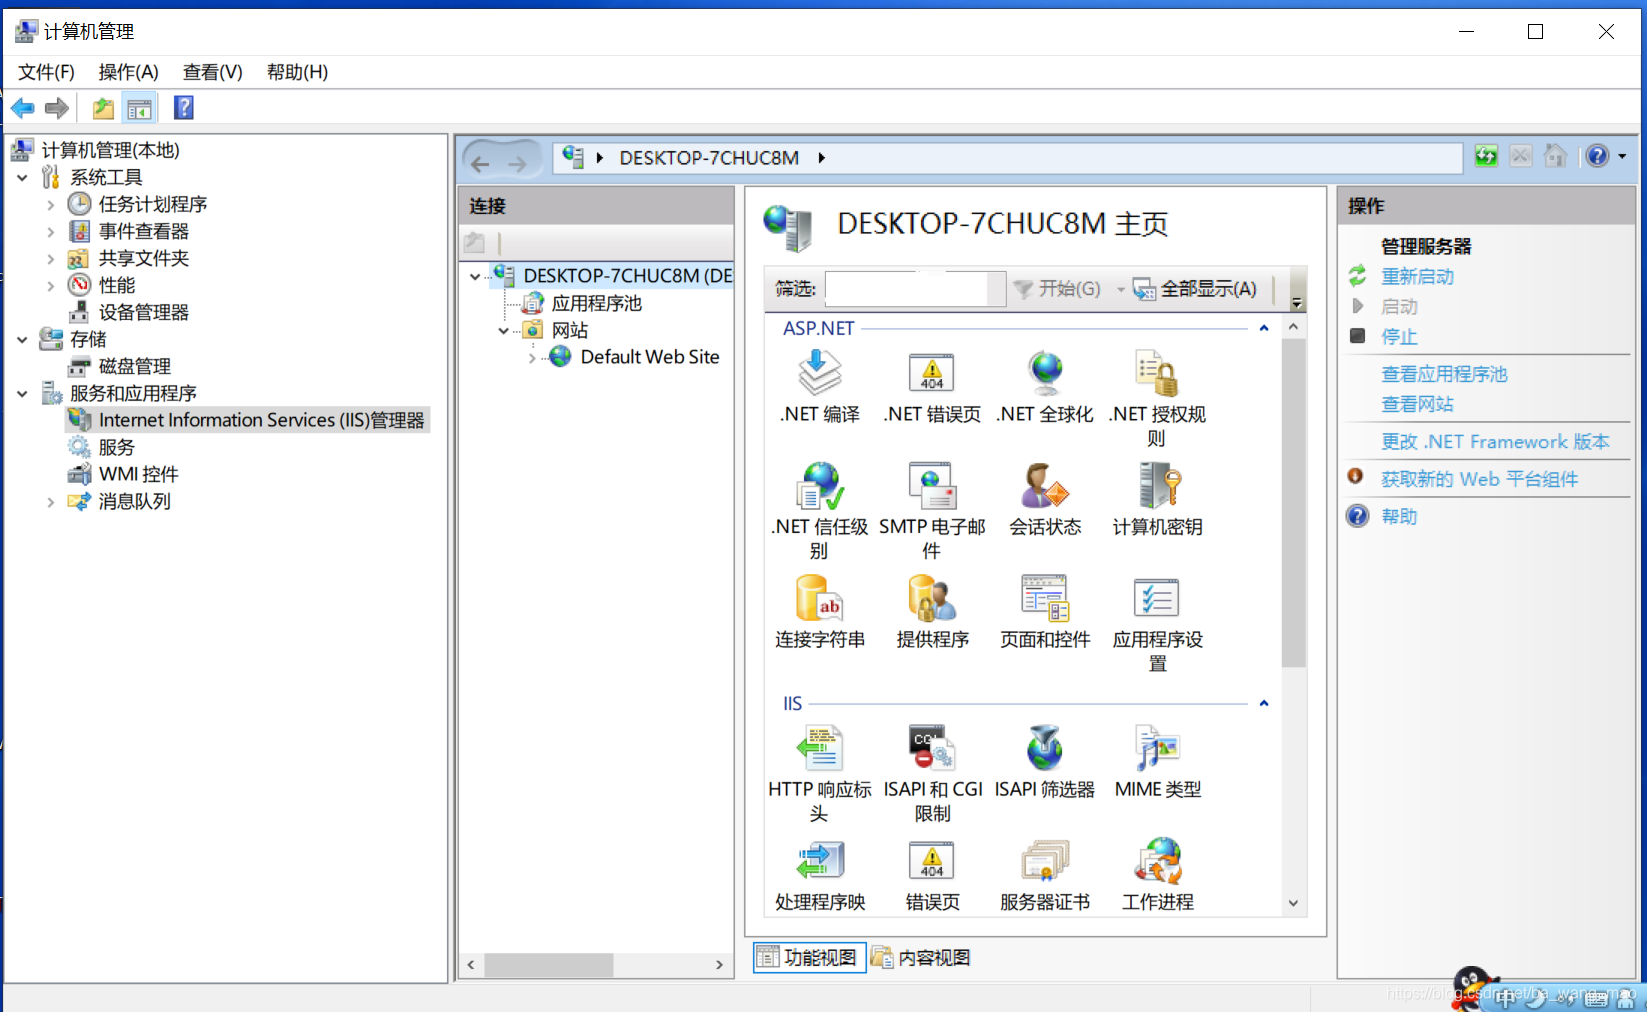This screenshot has width=1647, height=1012.
Task: Click the blue back arrow in toolbar
Action: (23, 108)
